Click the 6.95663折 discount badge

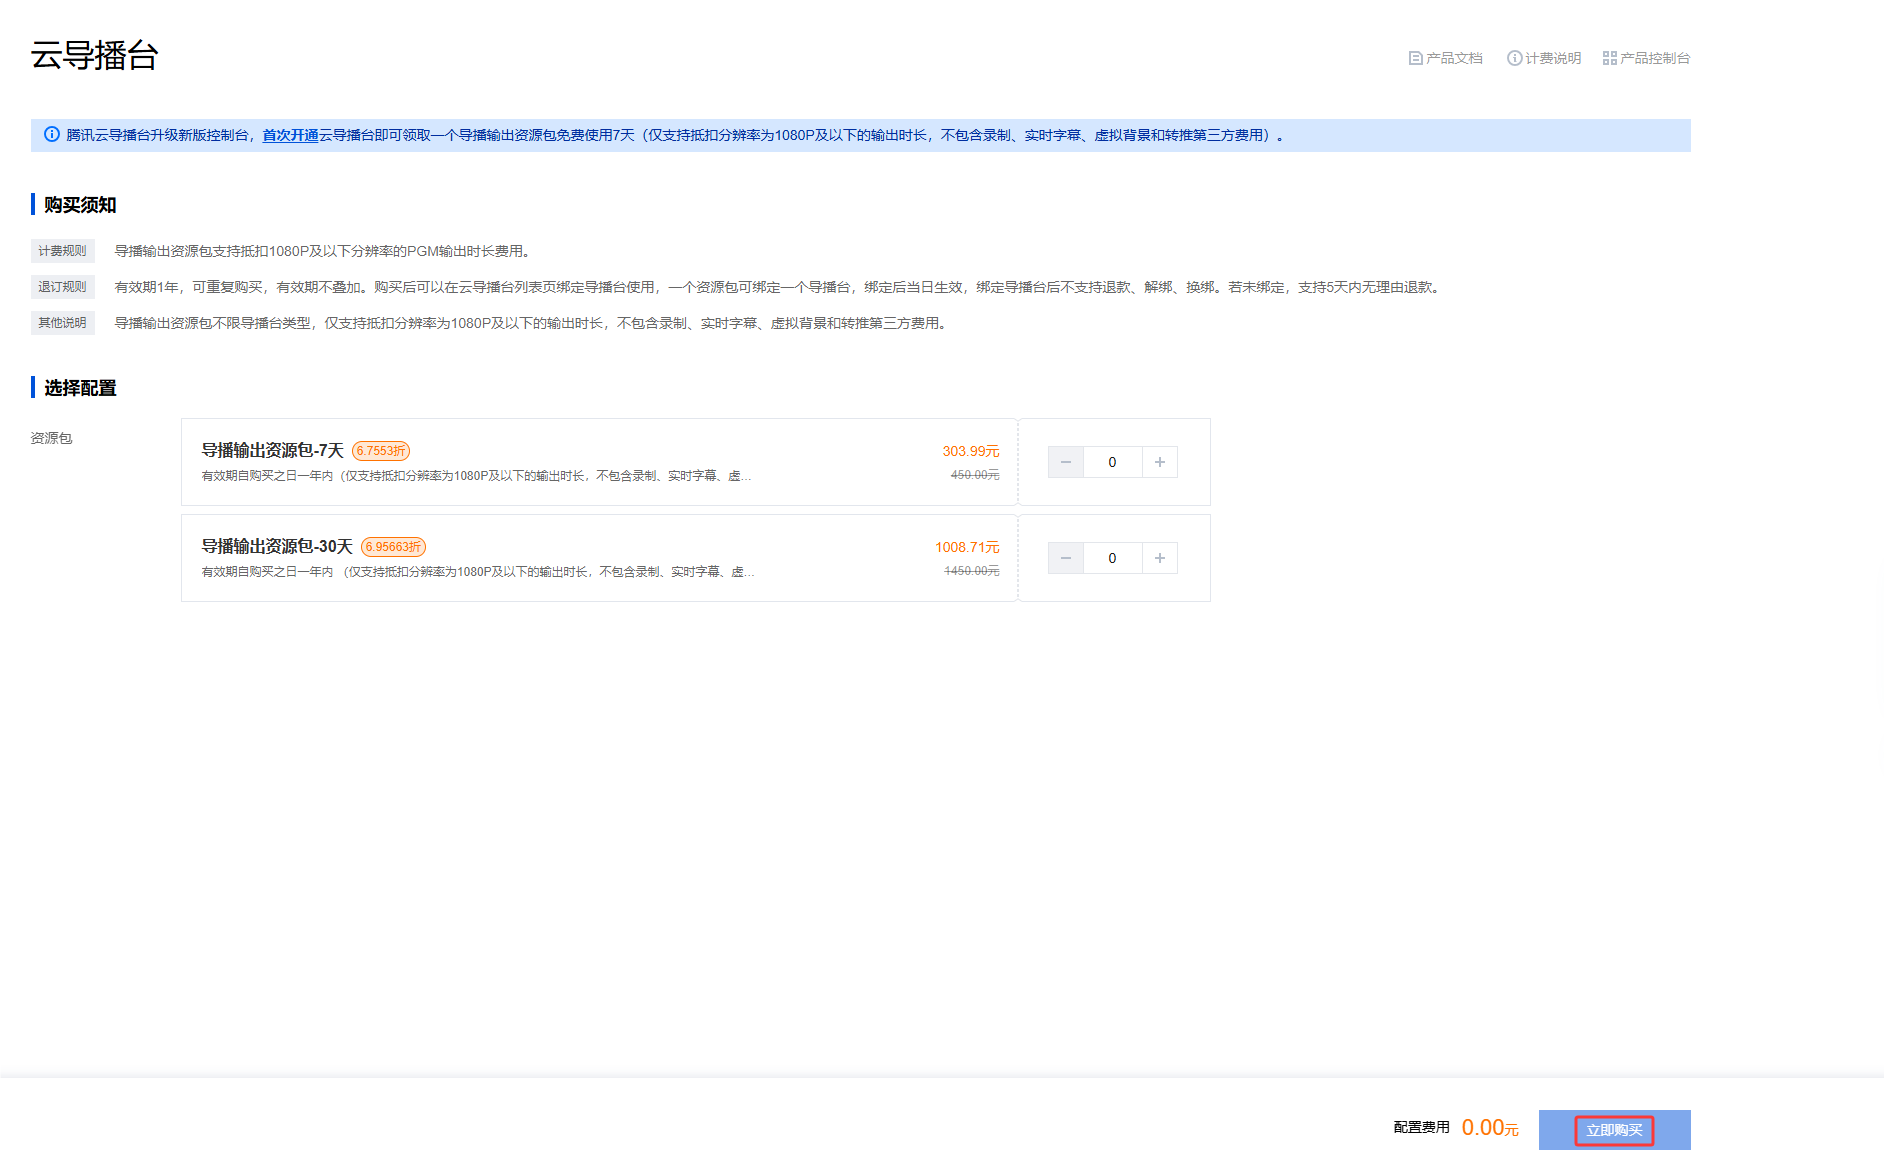393,547
